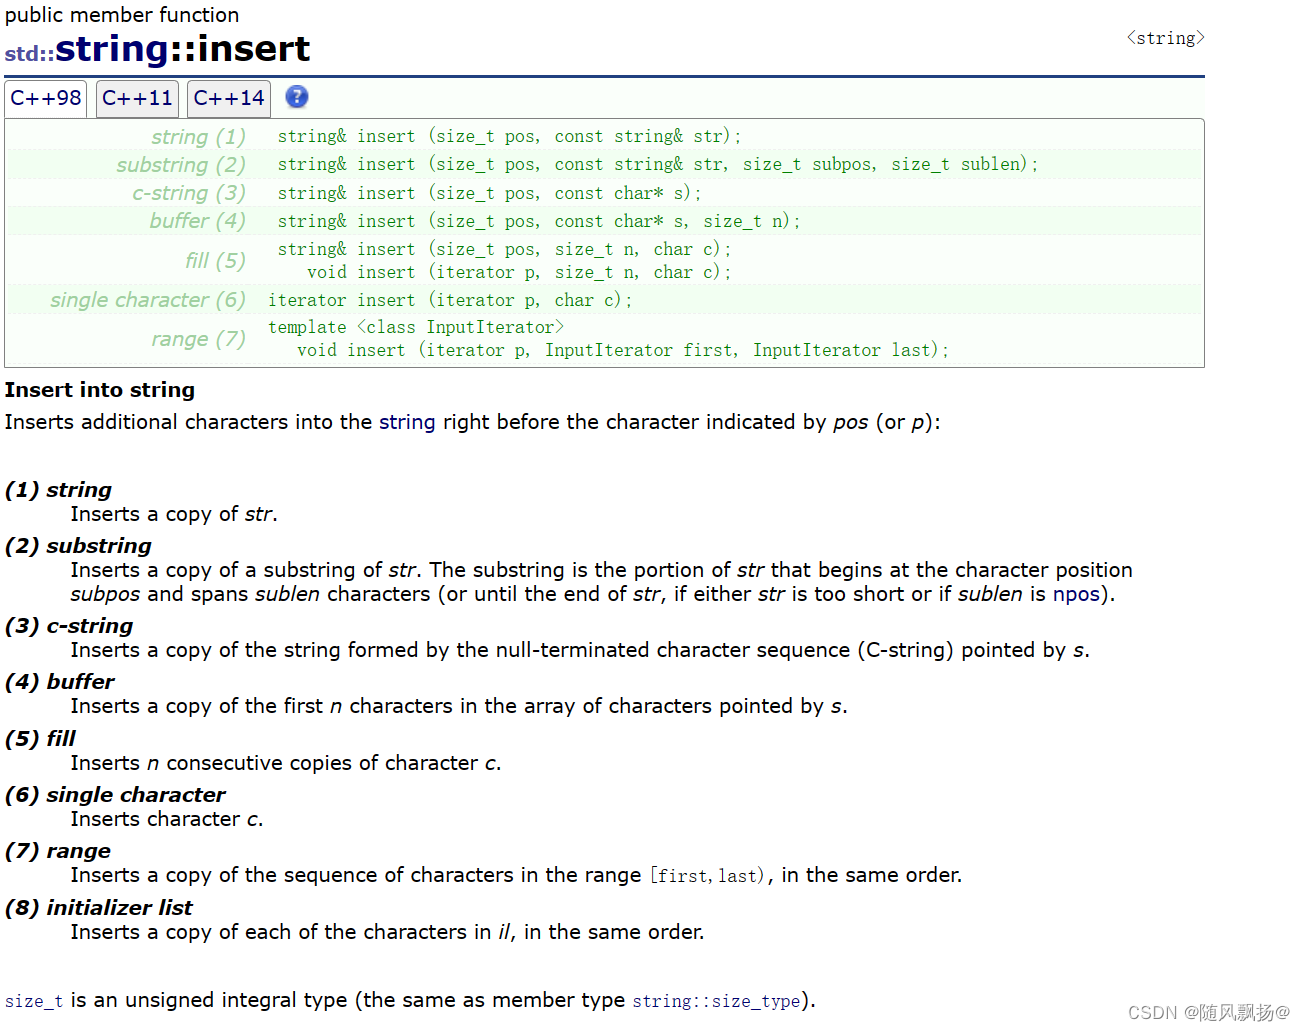1305x1031 pixels.
Task: Click the '(8) initializer list' section heading
Action: point(99,908)
